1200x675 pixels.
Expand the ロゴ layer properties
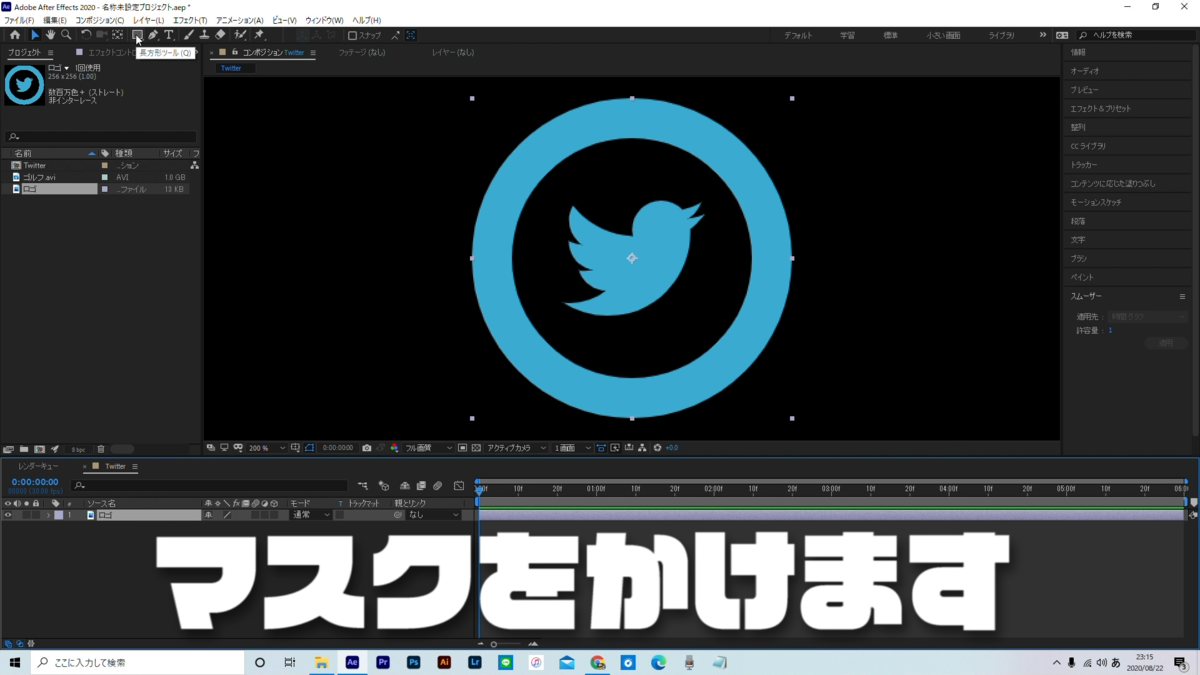click(48, 515)
